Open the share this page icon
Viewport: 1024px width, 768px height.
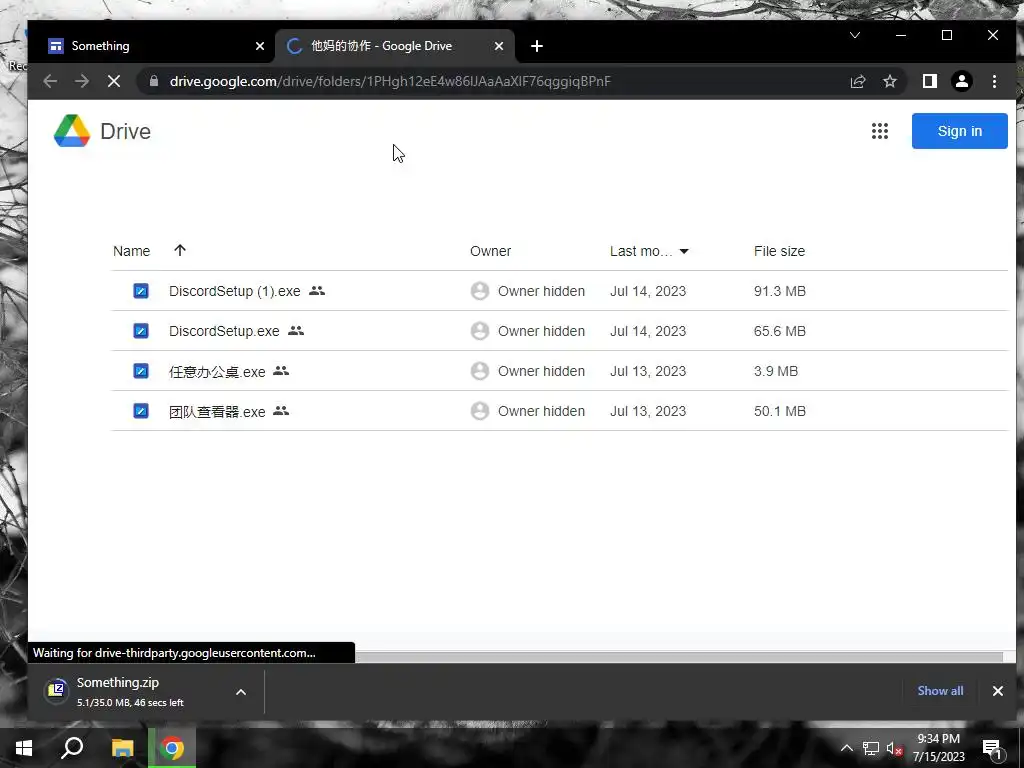point(857,81)
